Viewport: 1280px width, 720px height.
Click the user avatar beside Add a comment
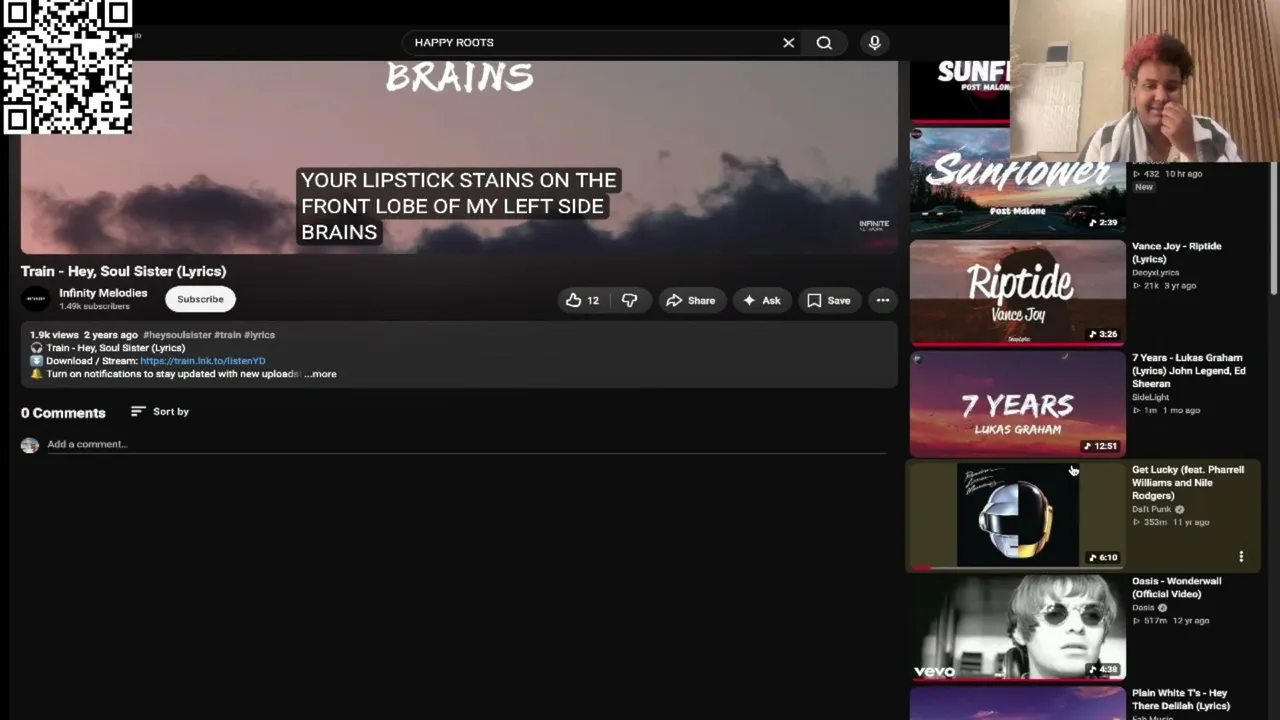click(30, 445)
